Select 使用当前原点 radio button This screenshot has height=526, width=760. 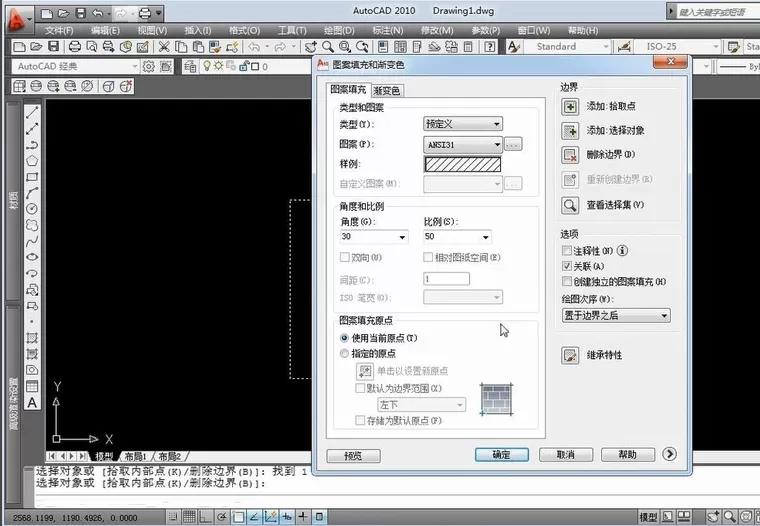point(344,338)
